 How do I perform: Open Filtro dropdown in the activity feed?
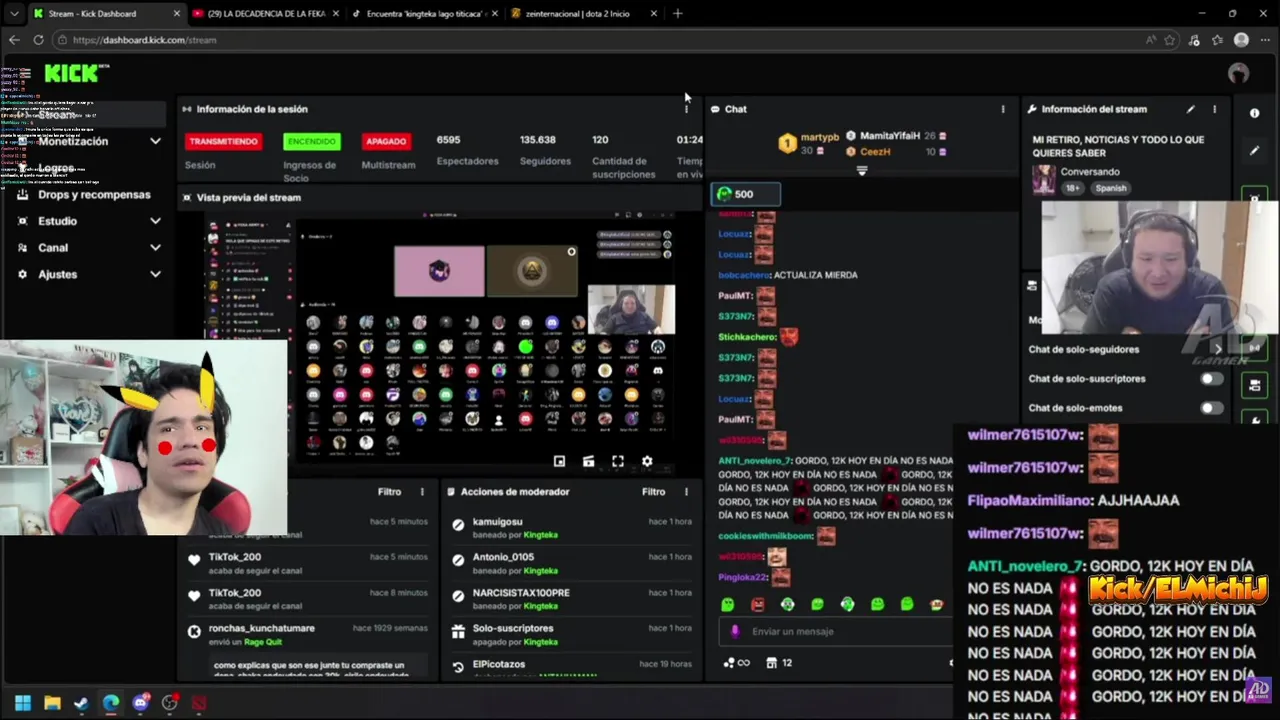point(389,492)
